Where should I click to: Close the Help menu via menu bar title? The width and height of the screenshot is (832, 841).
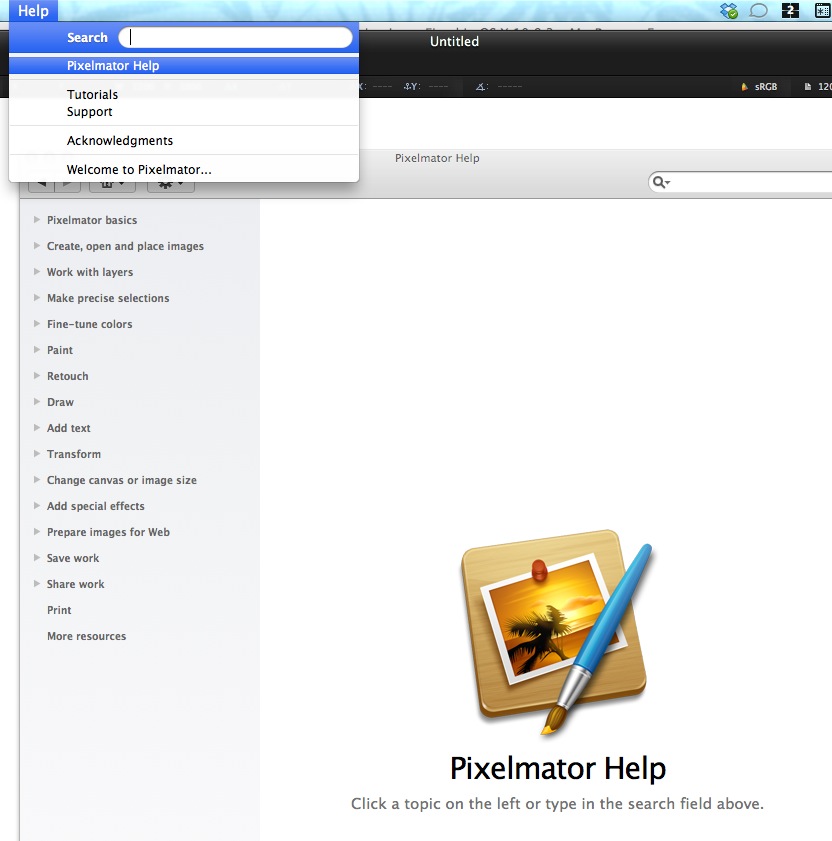pyautogui.click(x=33, y=11)
